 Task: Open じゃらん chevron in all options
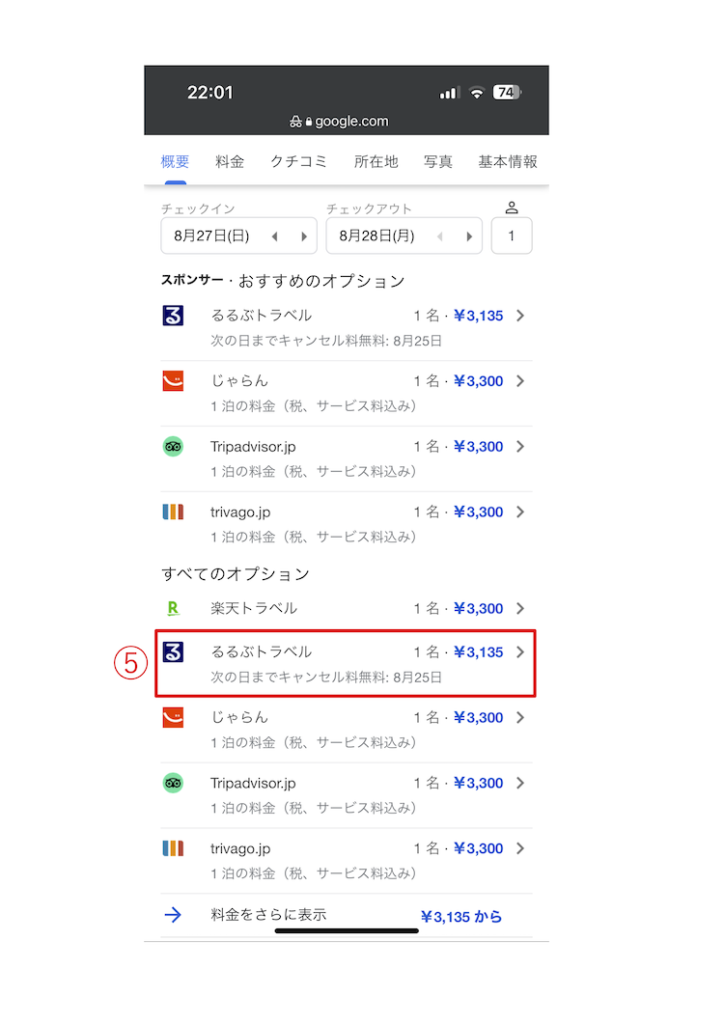(520, 717)
